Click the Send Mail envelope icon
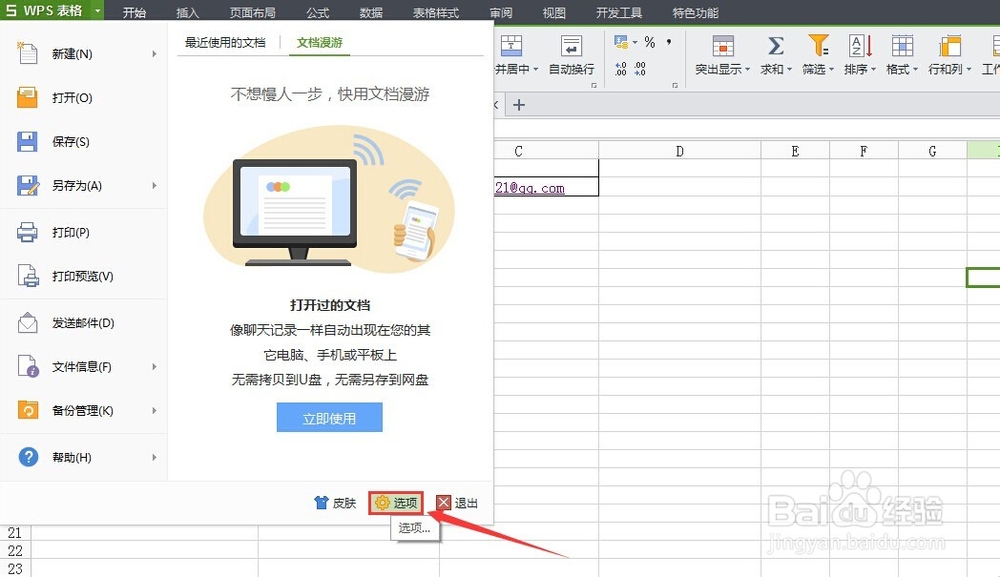 point(27,323)
